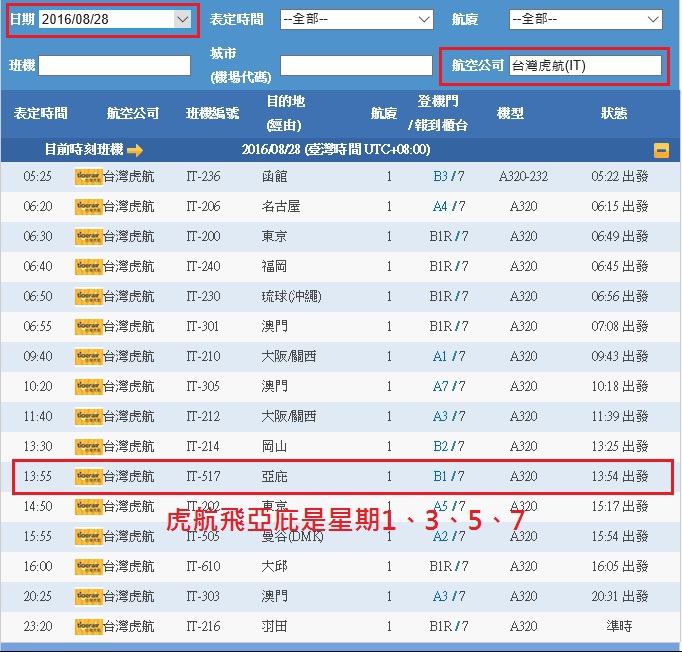Open gate link A7 for flight IT-305
Screen dimensions: 682x652
click(440, 387)
